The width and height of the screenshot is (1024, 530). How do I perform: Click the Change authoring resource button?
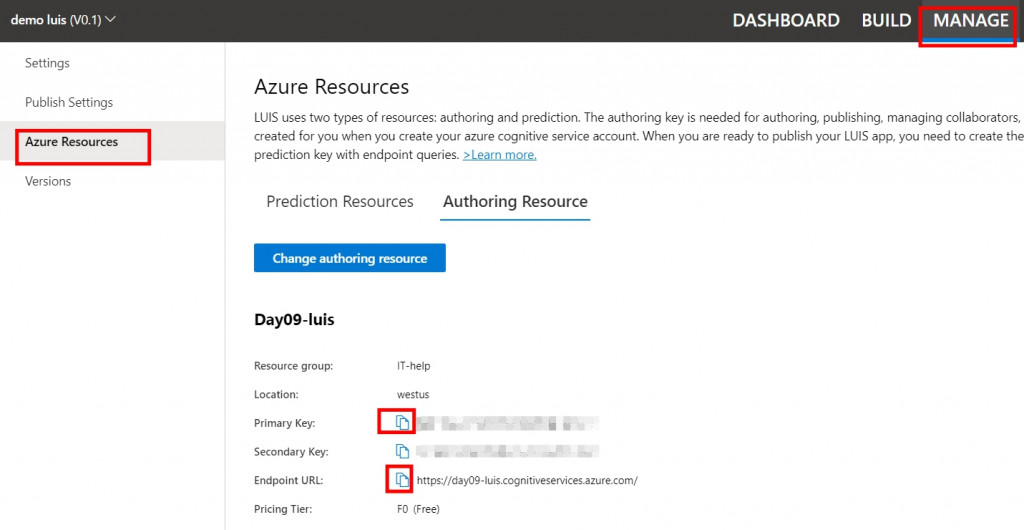[349, 258]
